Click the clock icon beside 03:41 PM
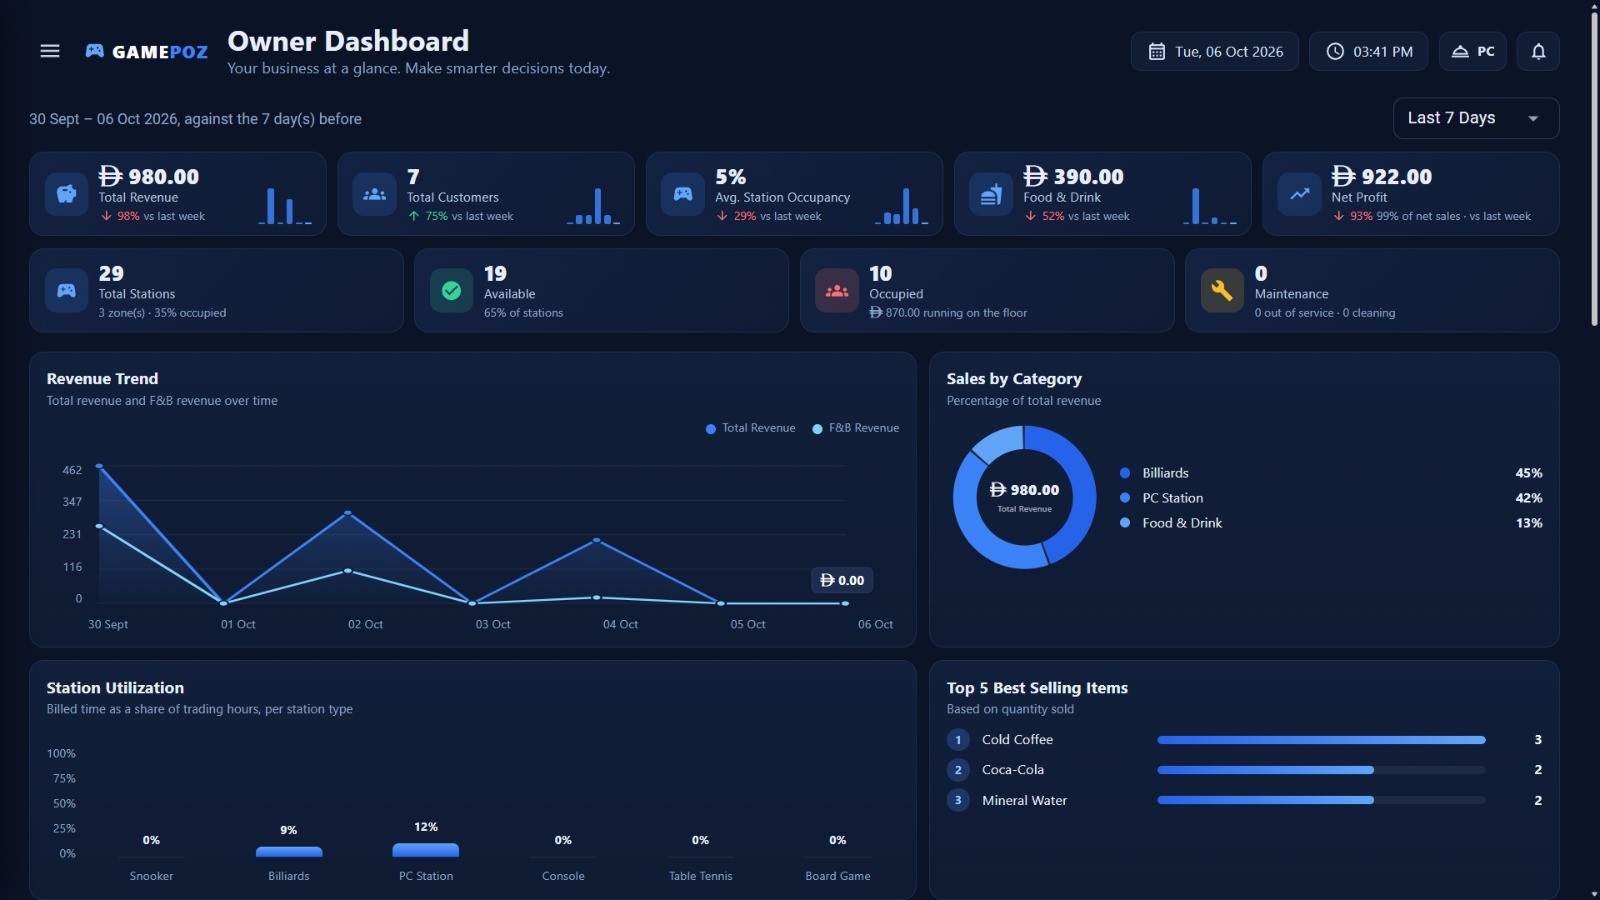Image resolution: width=1600 pixels, height=900 pixels. (x=1335, y=51)
